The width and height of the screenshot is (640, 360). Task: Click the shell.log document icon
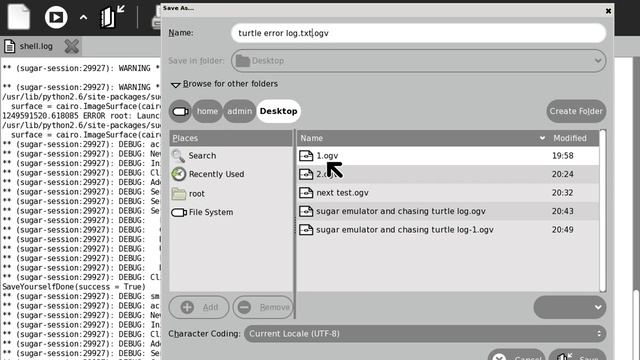tap(9, 46)
